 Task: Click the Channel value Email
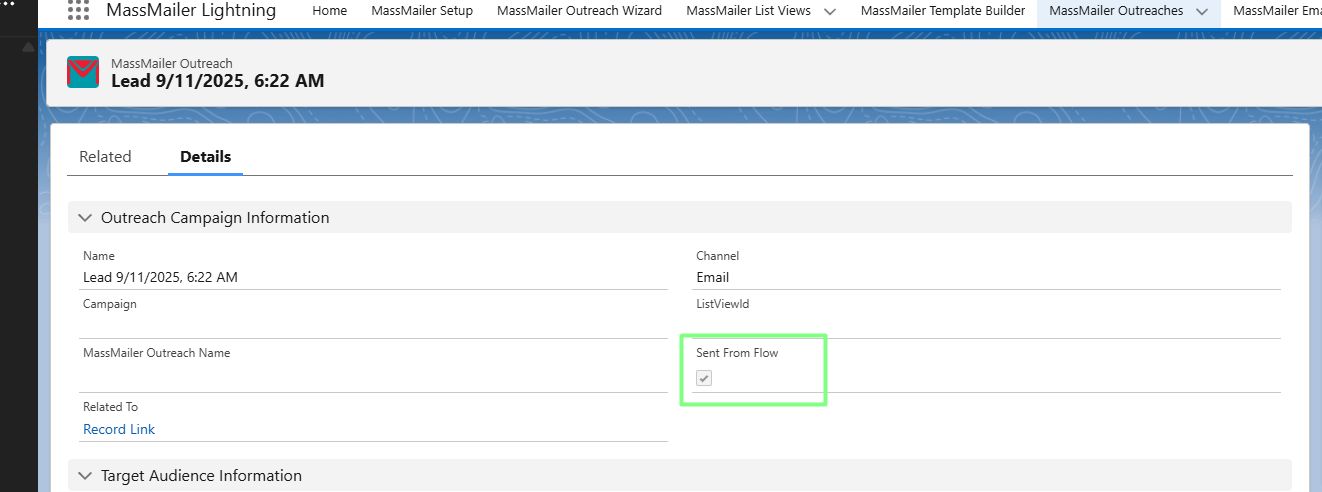click(x=713, y=277)
